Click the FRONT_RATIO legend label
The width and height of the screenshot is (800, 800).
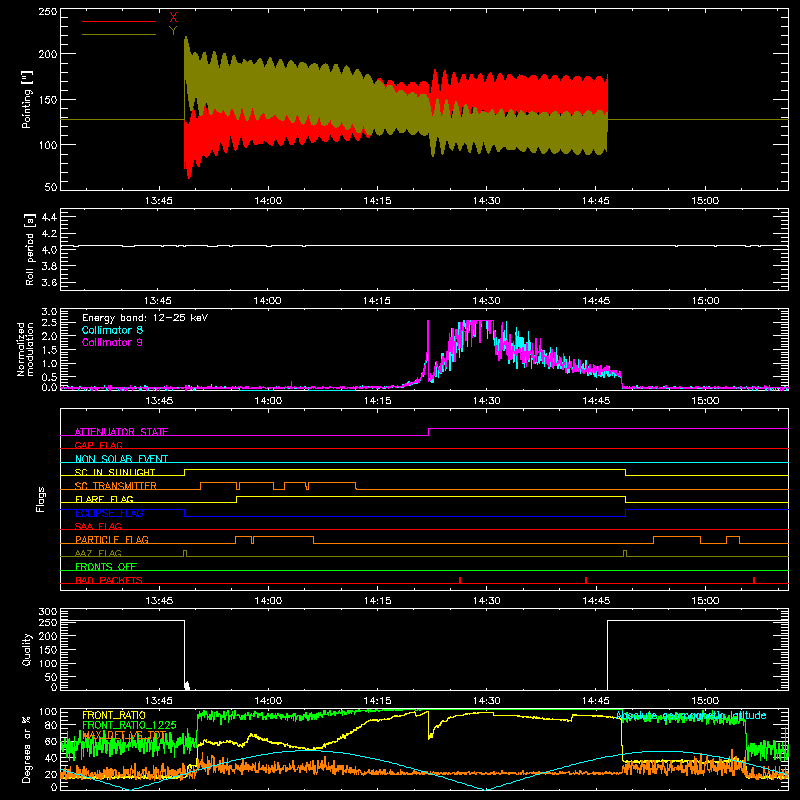114,715
